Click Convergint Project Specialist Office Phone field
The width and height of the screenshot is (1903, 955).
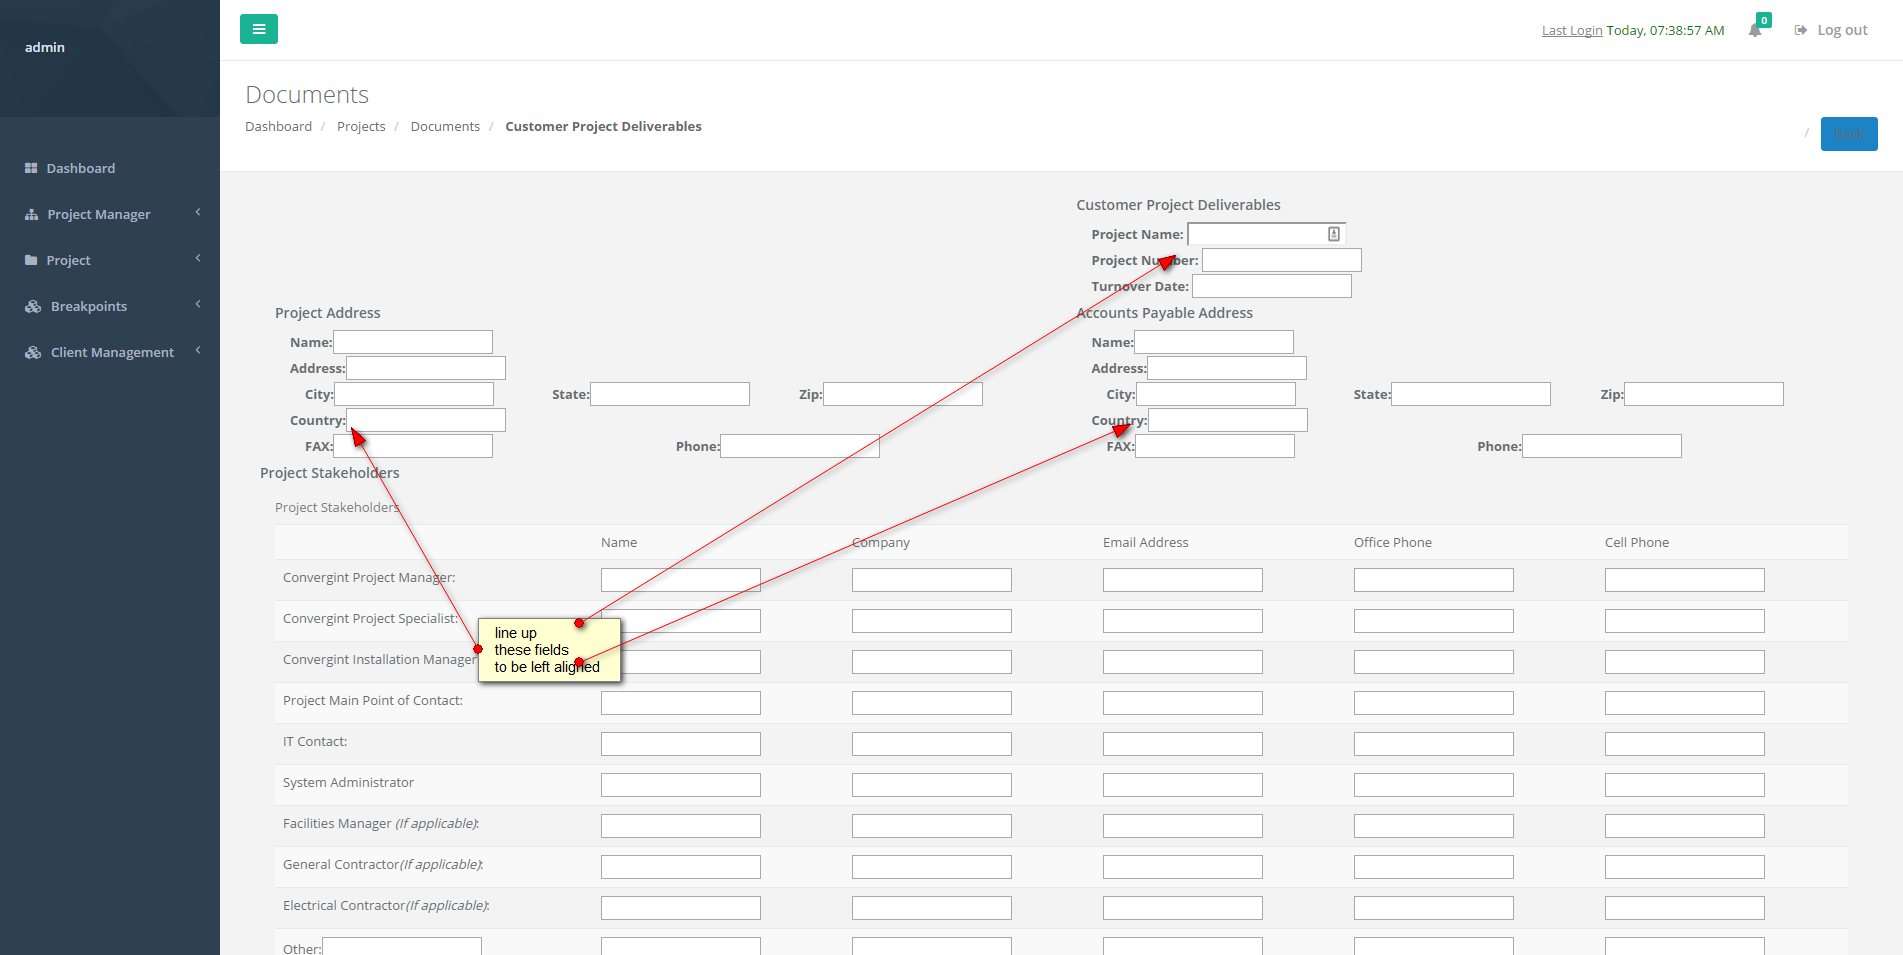tap(1434, 621)
